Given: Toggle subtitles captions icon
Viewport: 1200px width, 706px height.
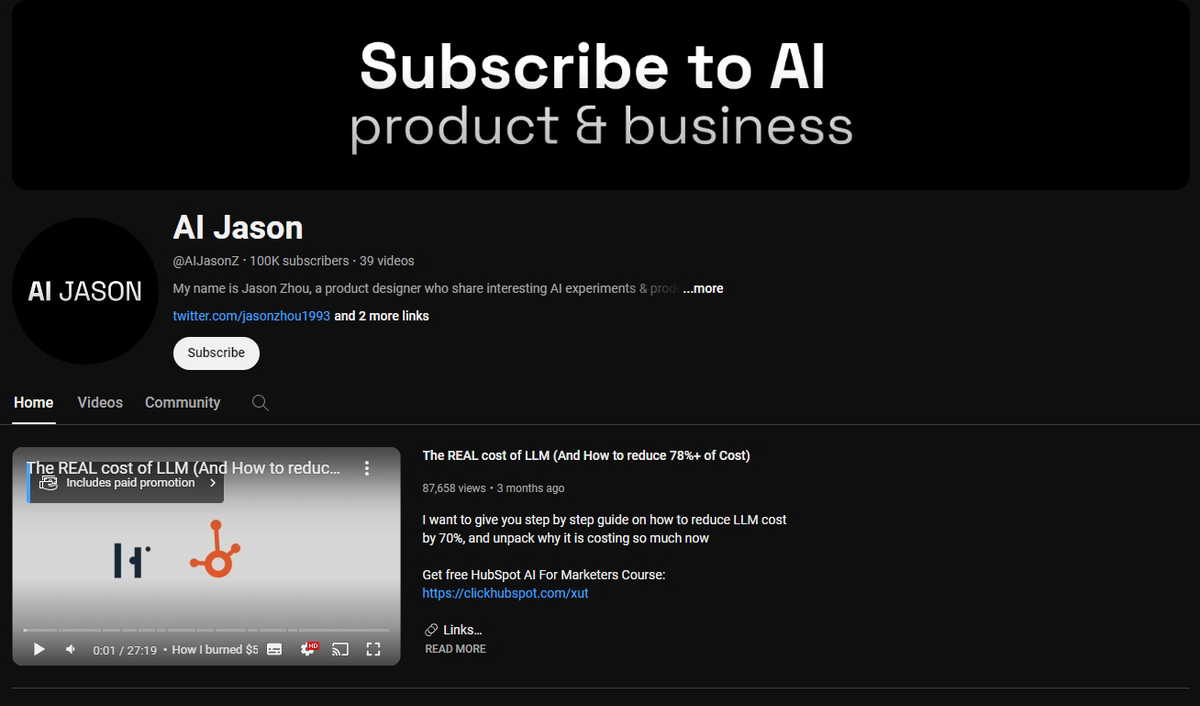Looking at the screenshot, I should pos(274,649).
